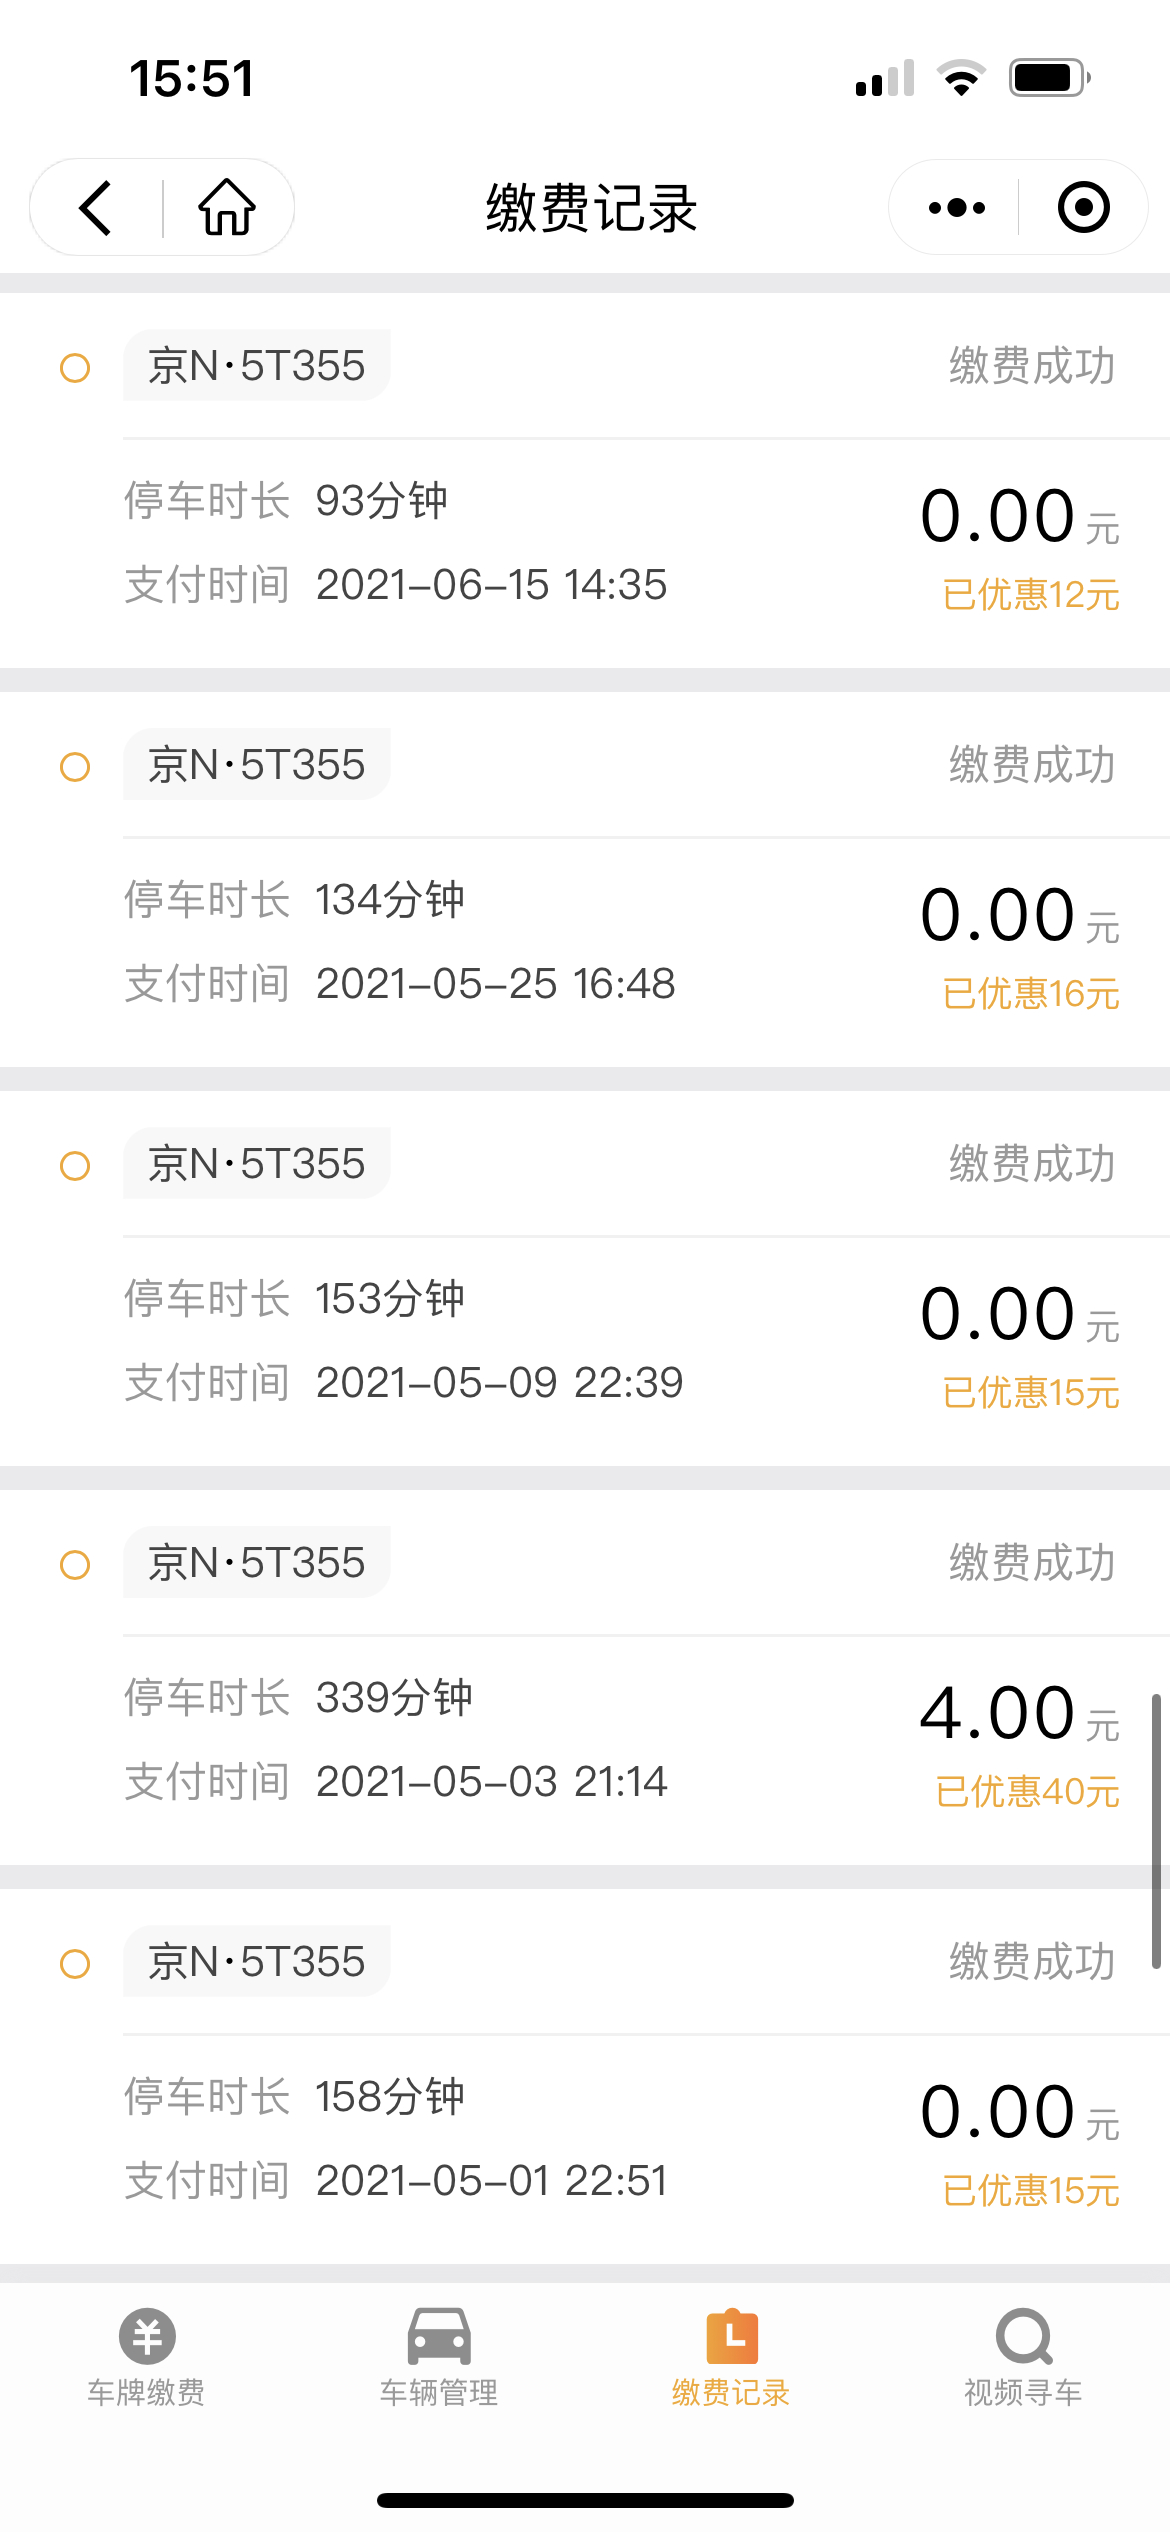Tap the mini program close target icon
This screenshot has width=1170, height=2532.
point(1083,208)
